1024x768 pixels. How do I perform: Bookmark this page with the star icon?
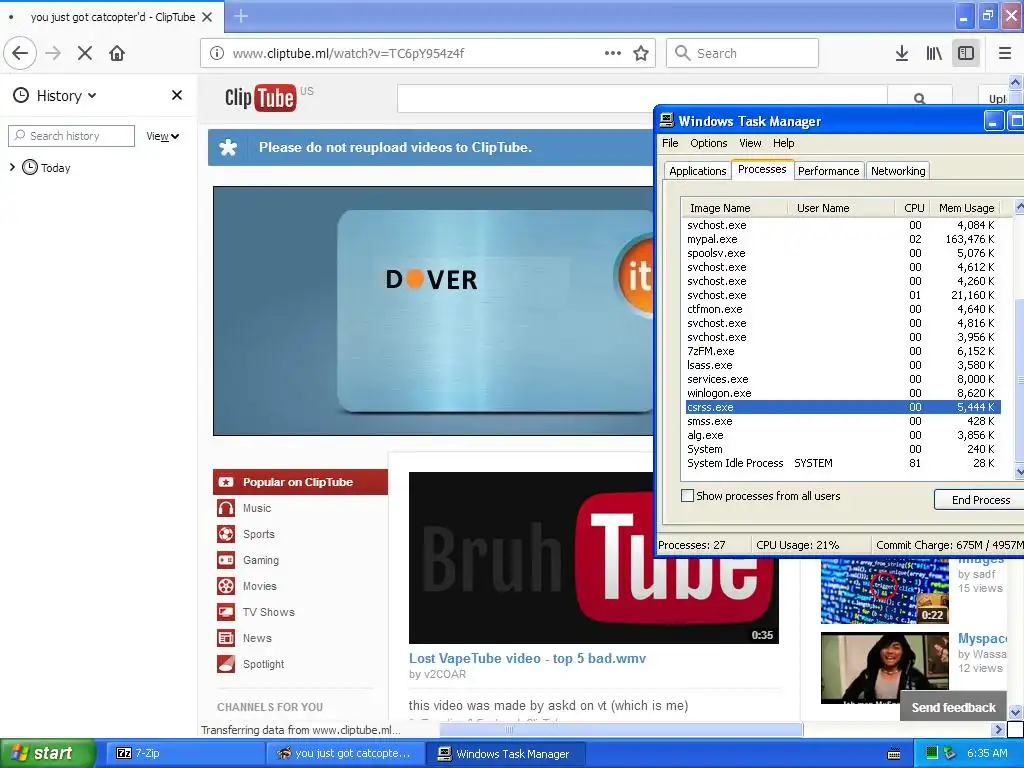pos(641,53)
